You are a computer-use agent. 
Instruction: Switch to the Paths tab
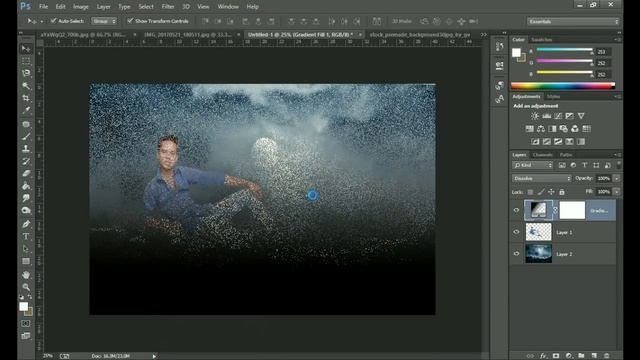[566, 155]
